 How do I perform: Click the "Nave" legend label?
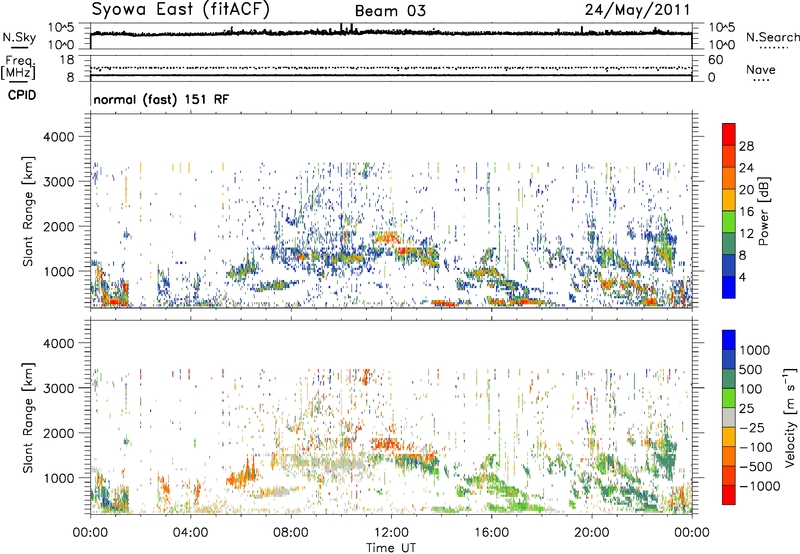[760, 69]
